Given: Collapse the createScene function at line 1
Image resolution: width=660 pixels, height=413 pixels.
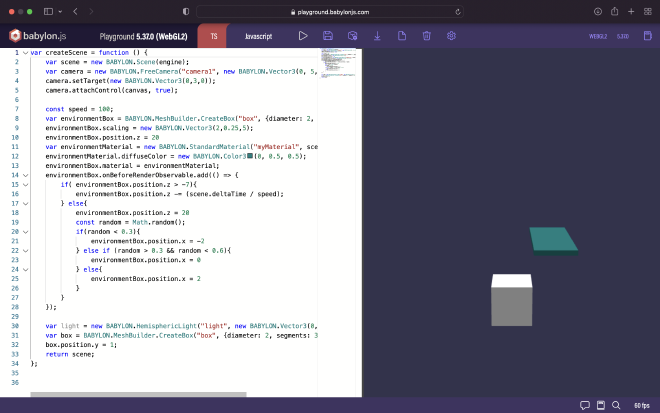Looking at the screenshot, I should [x=25, y=52].
